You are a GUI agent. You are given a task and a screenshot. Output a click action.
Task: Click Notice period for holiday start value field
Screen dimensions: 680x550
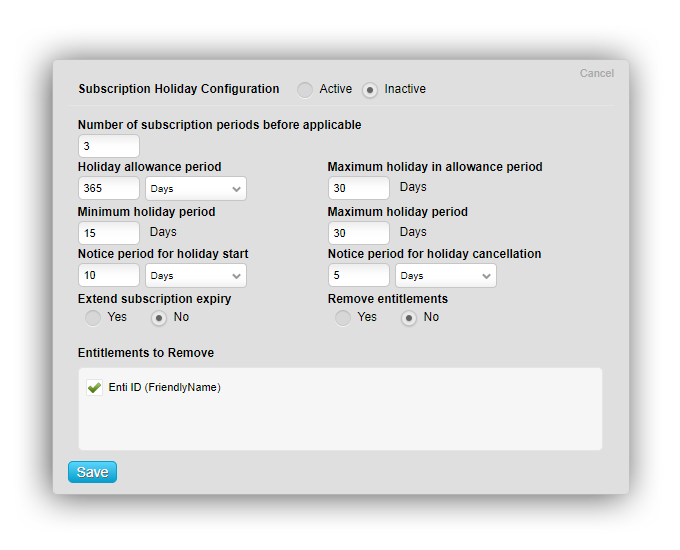coord(108,276)
